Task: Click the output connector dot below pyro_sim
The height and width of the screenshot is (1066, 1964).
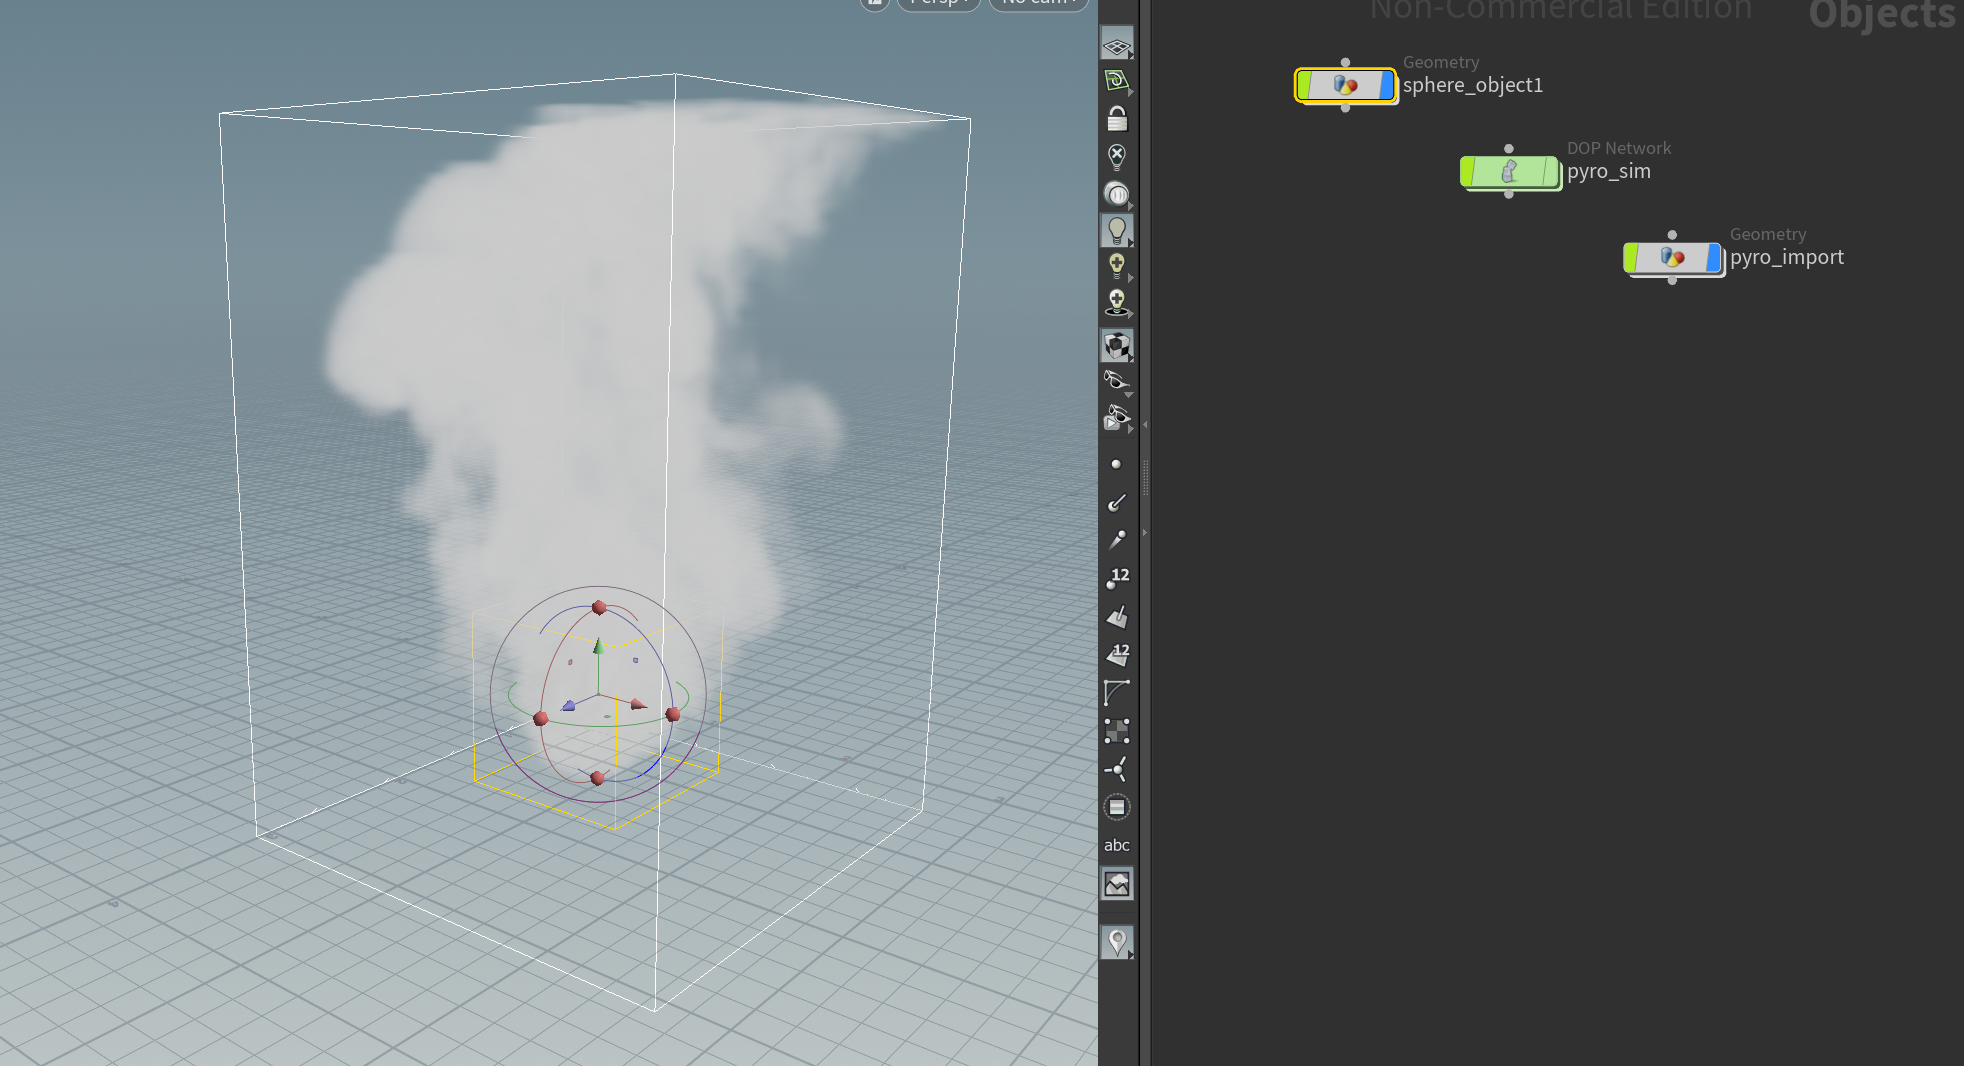Action: (1510, 194)
